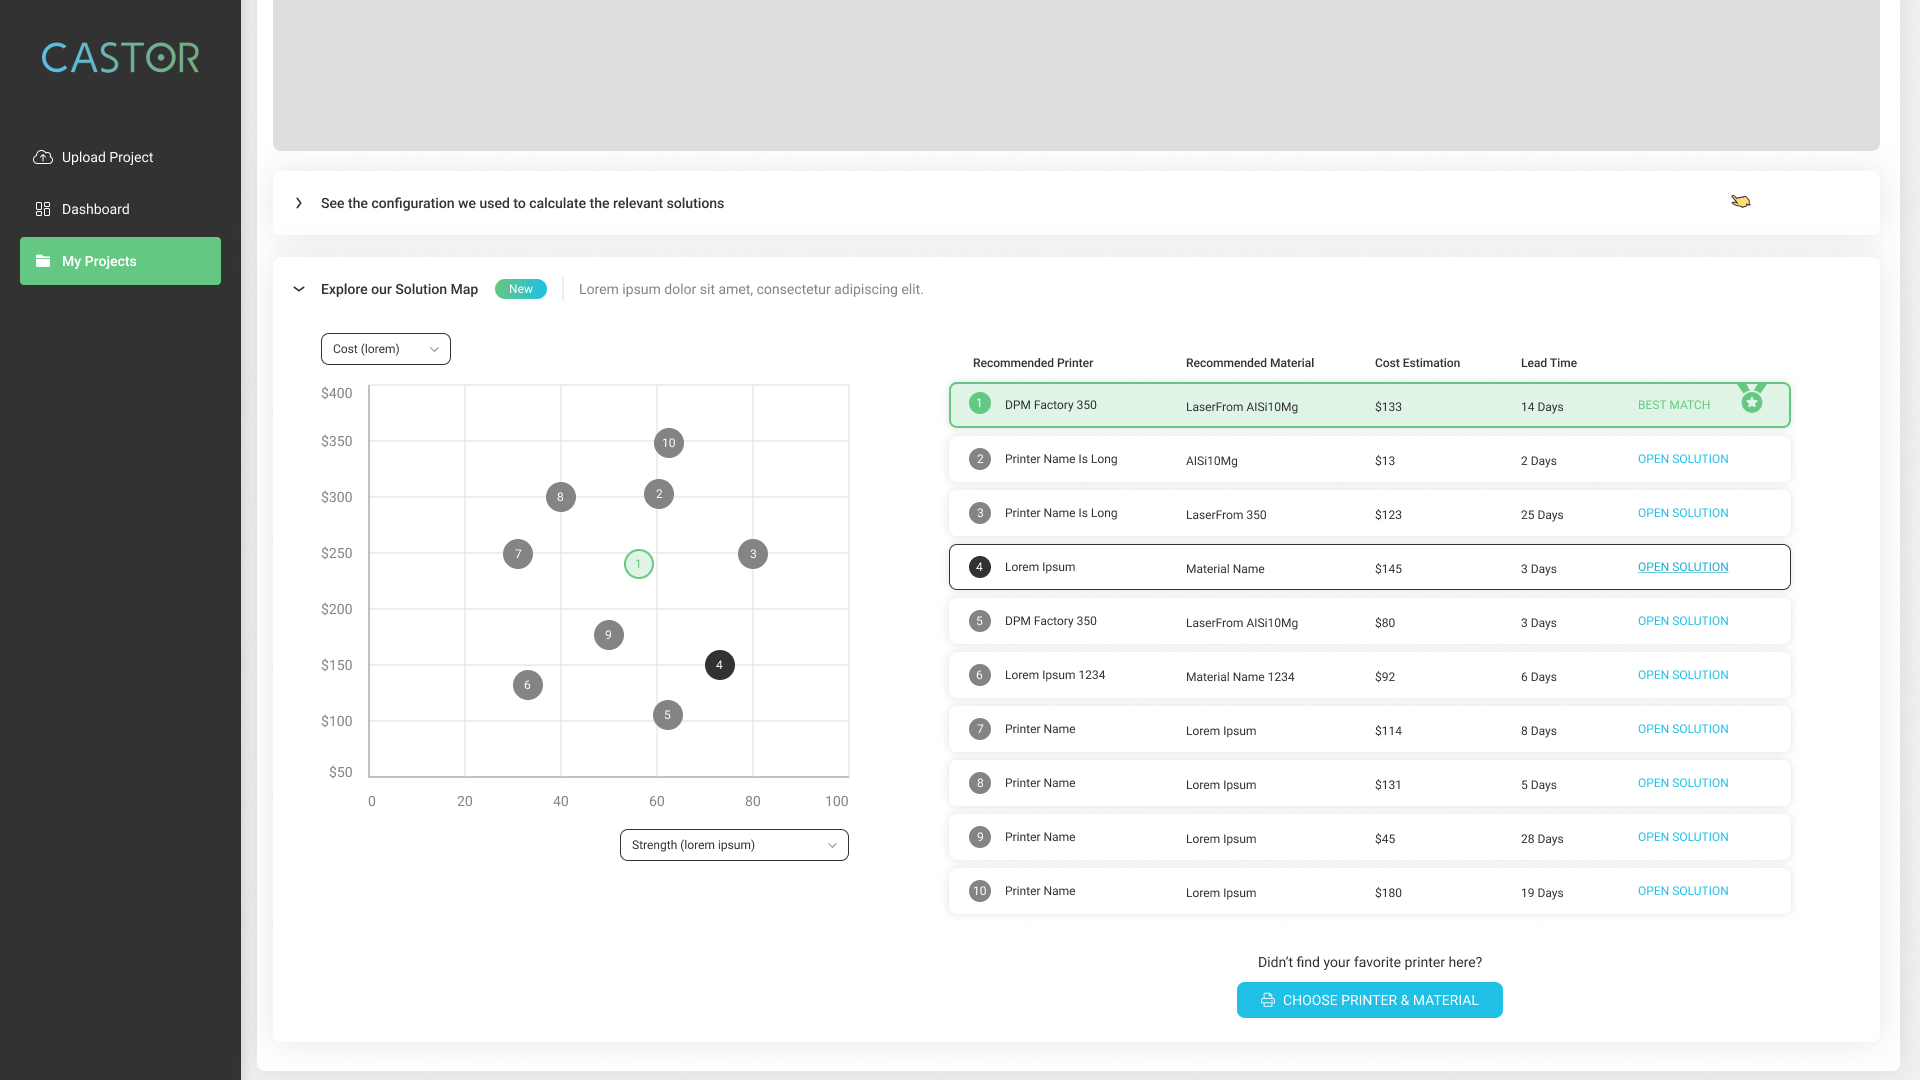Select chart point 5 on solution map
This screenshot has height=1080, width=1920.
click(668, 715)
